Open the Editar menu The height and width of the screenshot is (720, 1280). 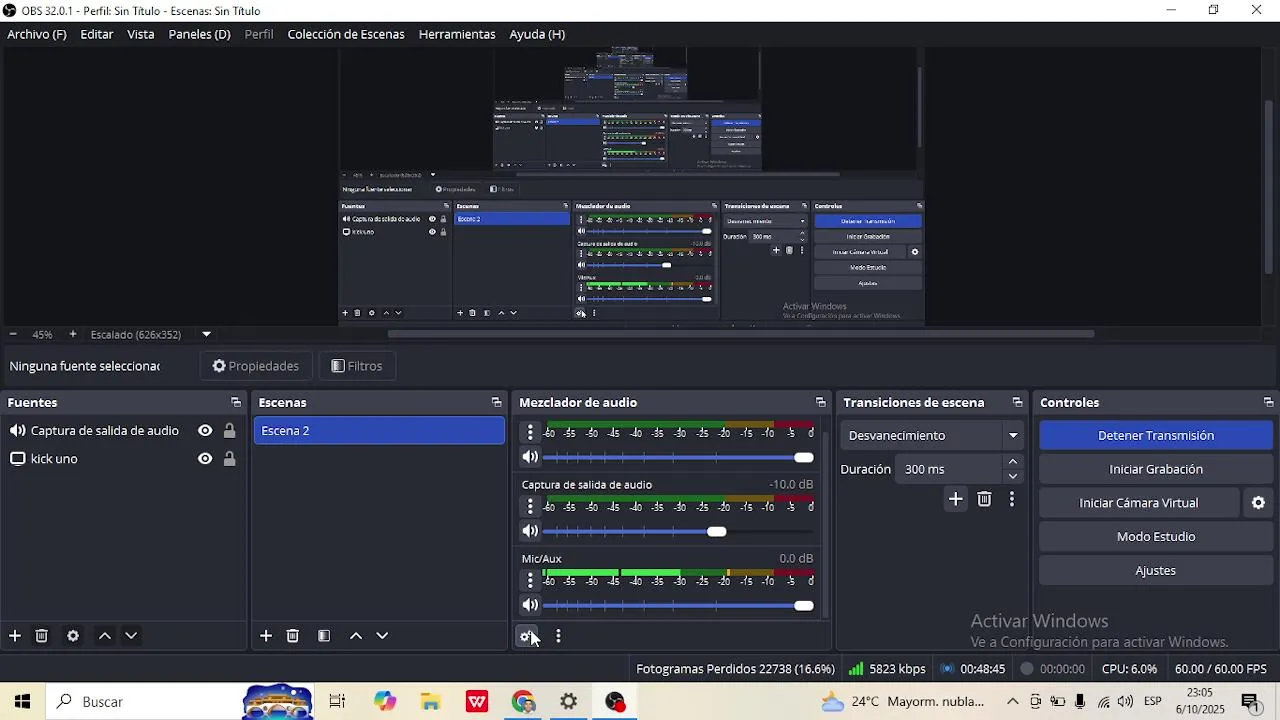coord(97,34)
